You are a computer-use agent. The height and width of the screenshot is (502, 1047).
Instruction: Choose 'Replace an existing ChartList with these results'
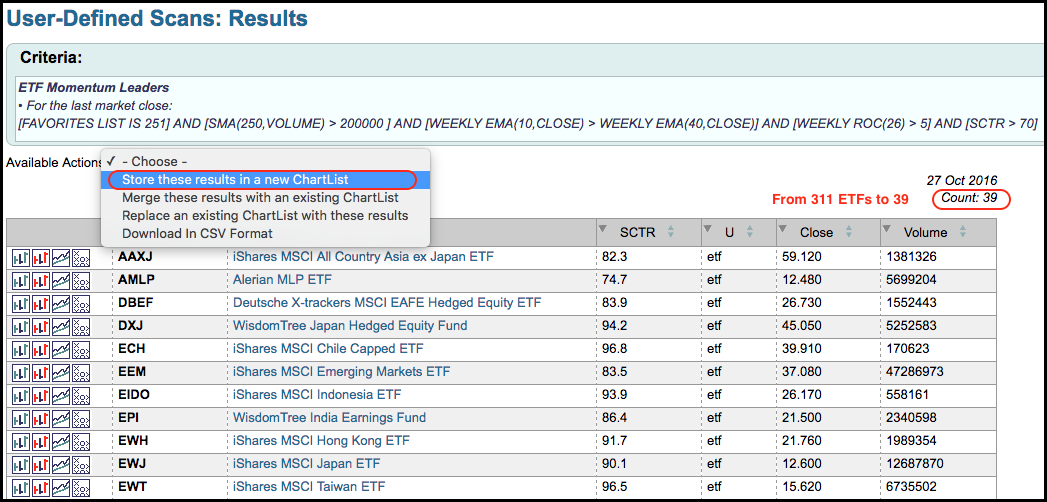click(265, 216)
